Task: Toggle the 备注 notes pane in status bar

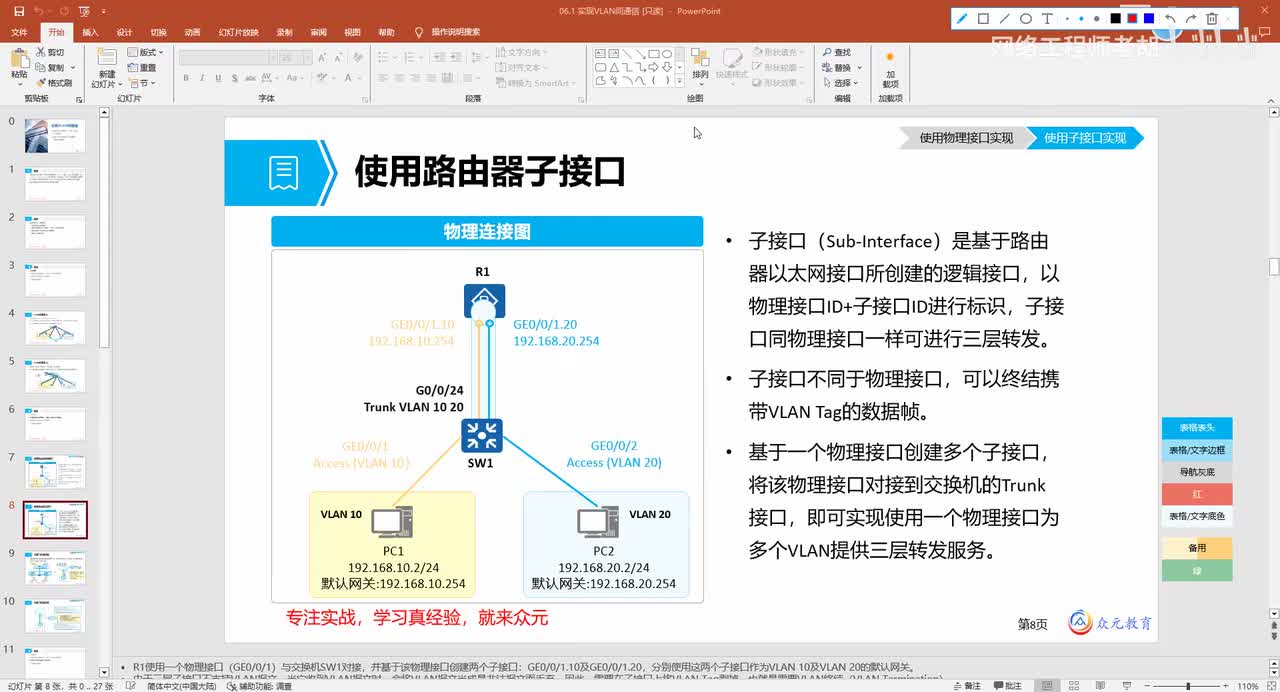Action: 966,686
